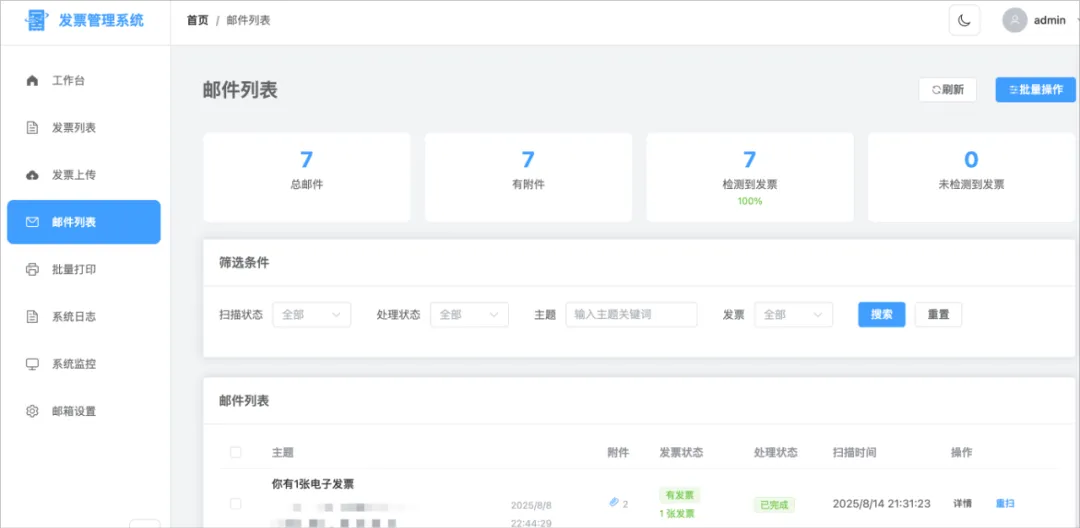The image size is (1080, 528).
Task: Select 批量打印 in sidebar
Action: 84,269
